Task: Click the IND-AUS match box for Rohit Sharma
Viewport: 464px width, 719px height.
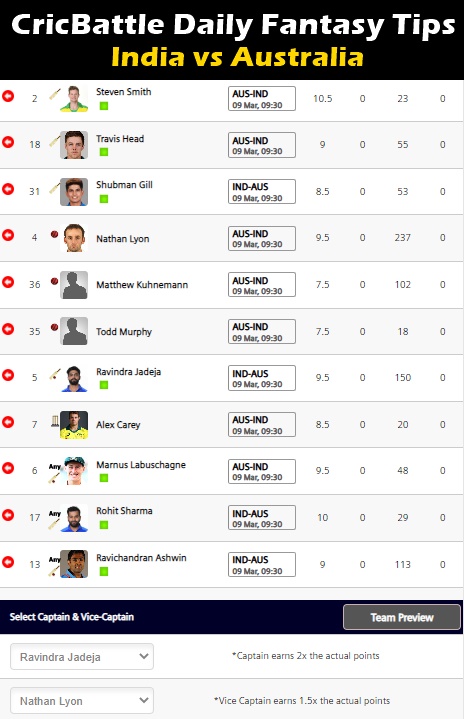Action: pos(262,518)
